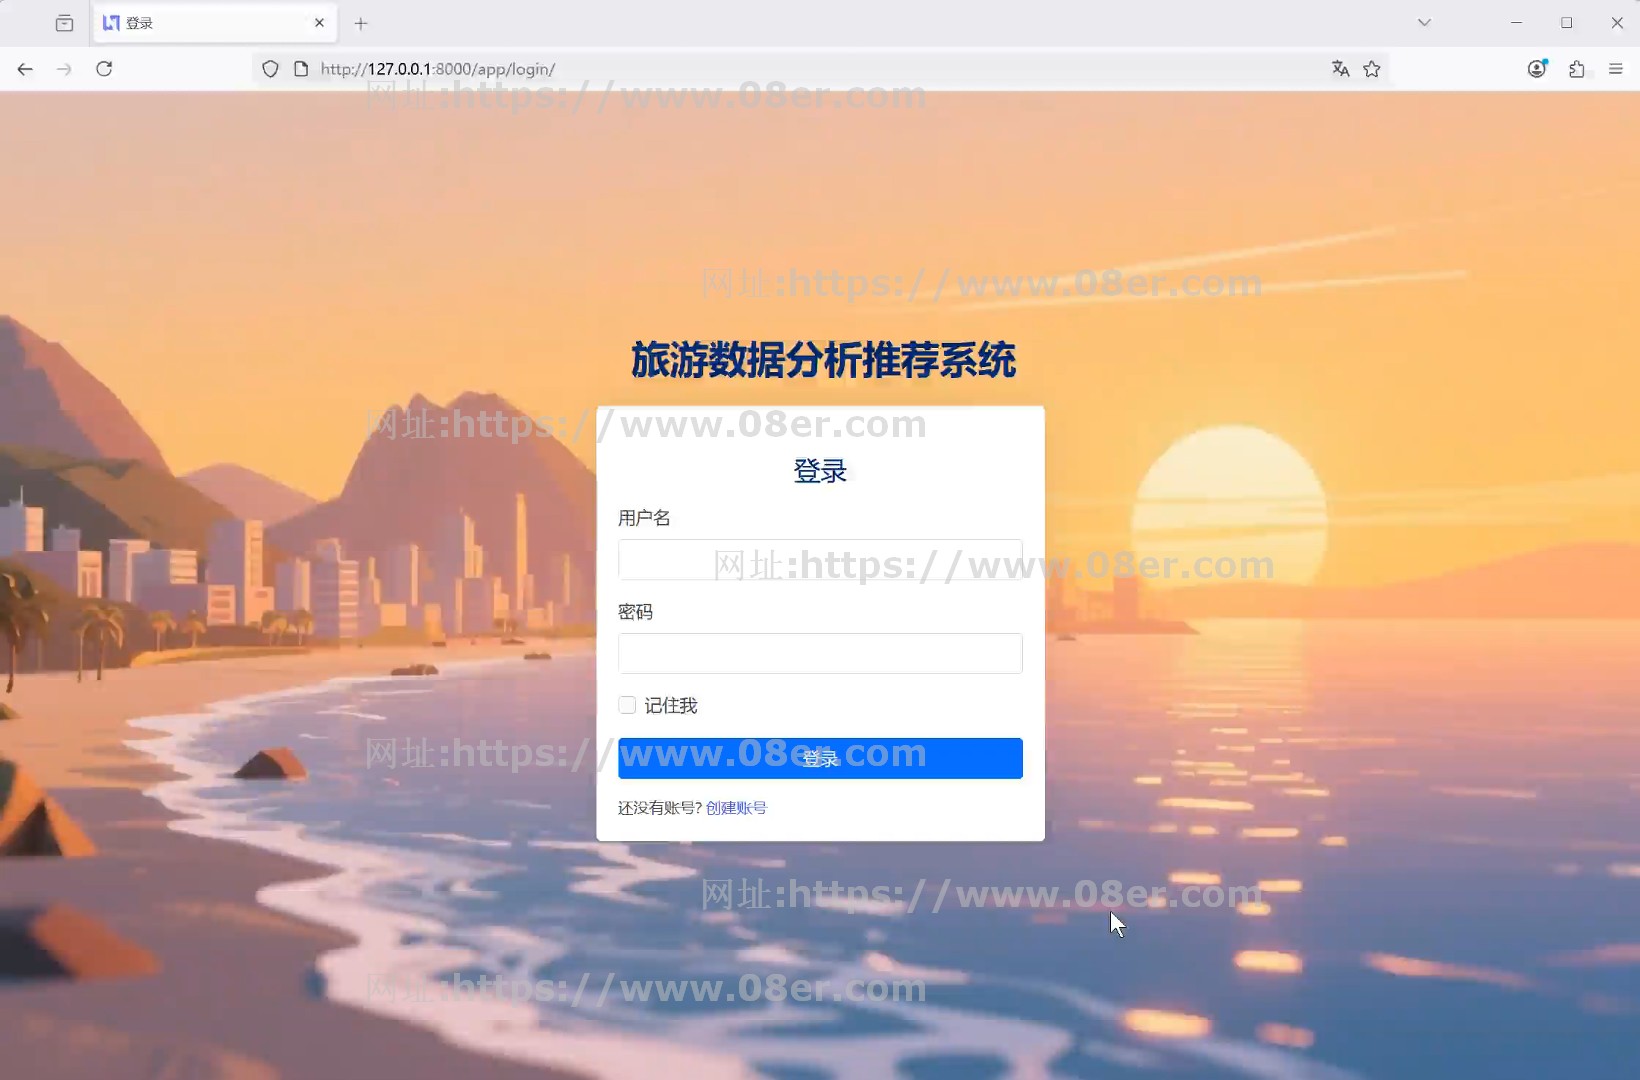Select the 登录 browser tab
Screen dimensions: 1640x1080
(x=200, y=22)
